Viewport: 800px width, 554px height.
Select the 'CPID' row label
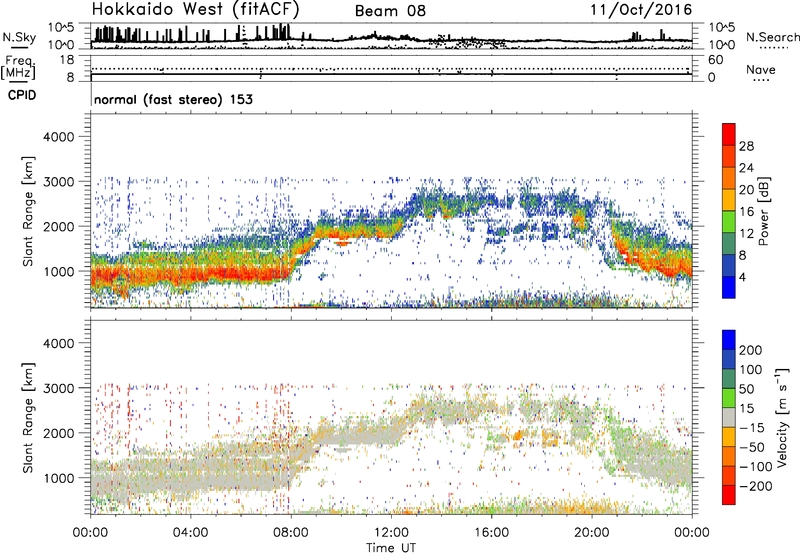[x=22, y=95]
